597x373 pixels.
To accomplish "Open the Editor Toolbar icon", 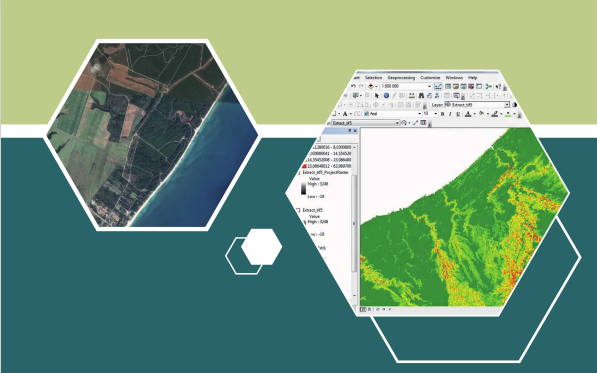I will 438,86.
